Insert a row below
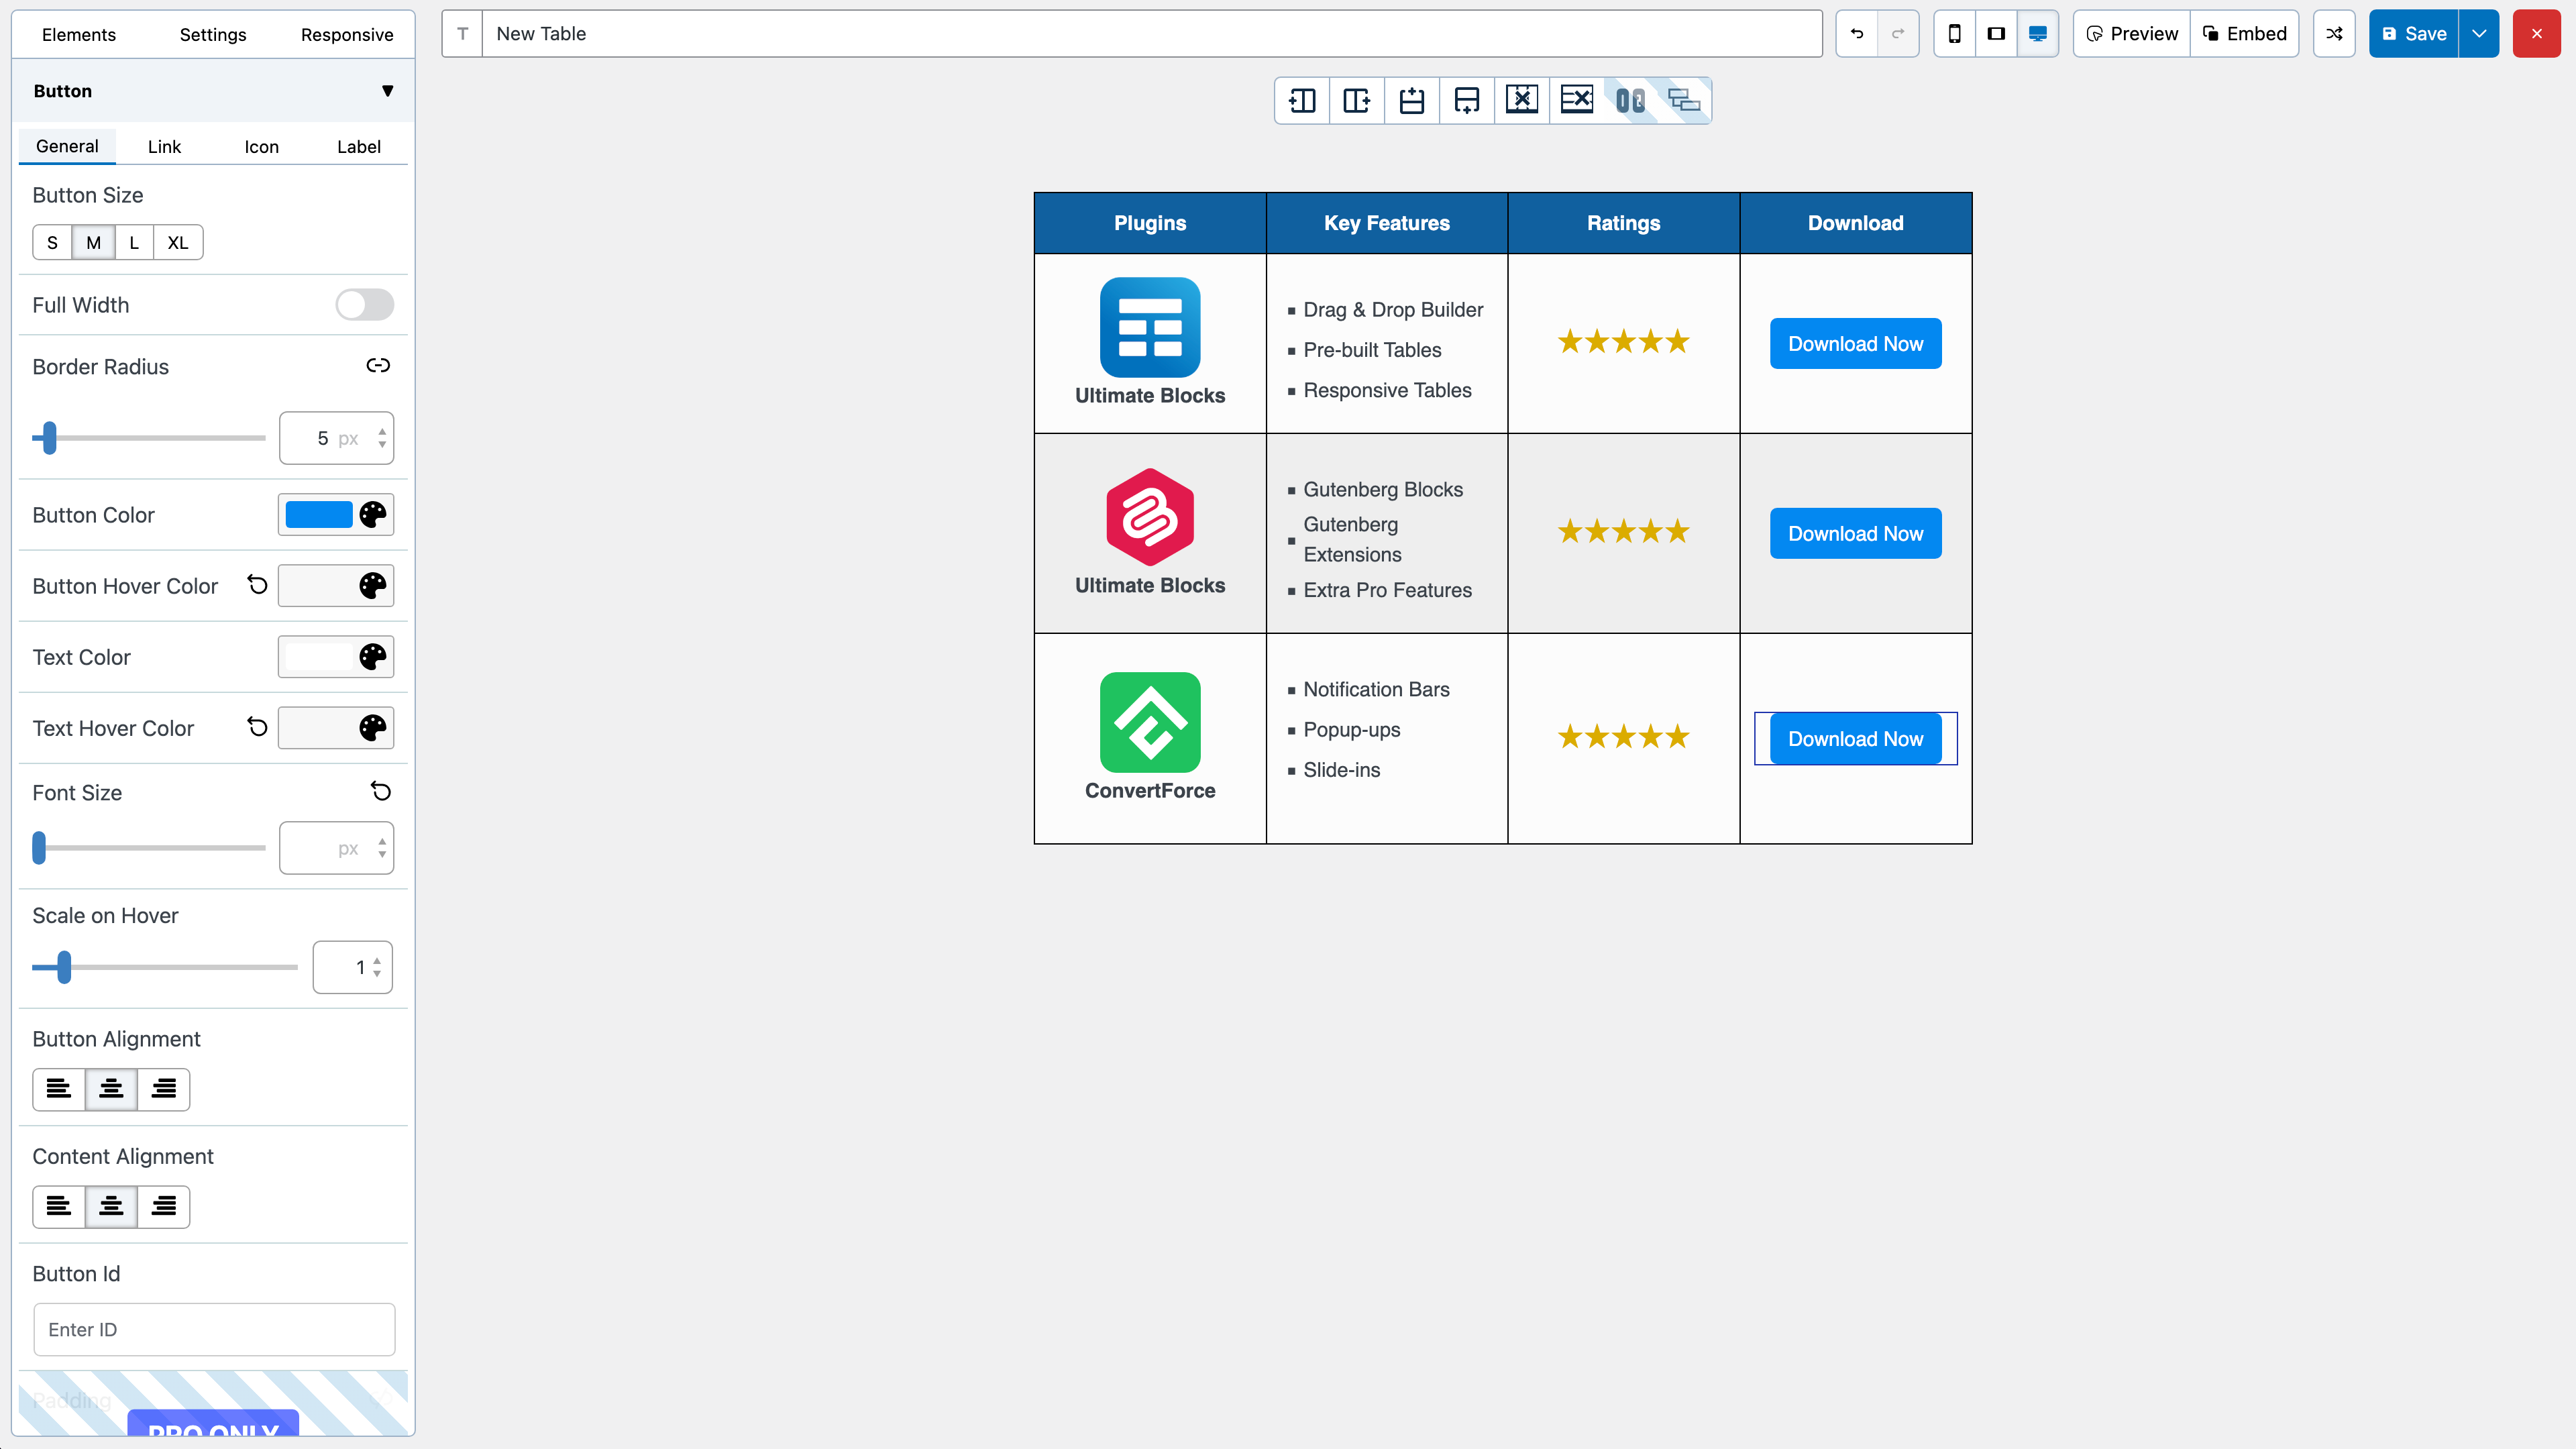 [1466, 100]
